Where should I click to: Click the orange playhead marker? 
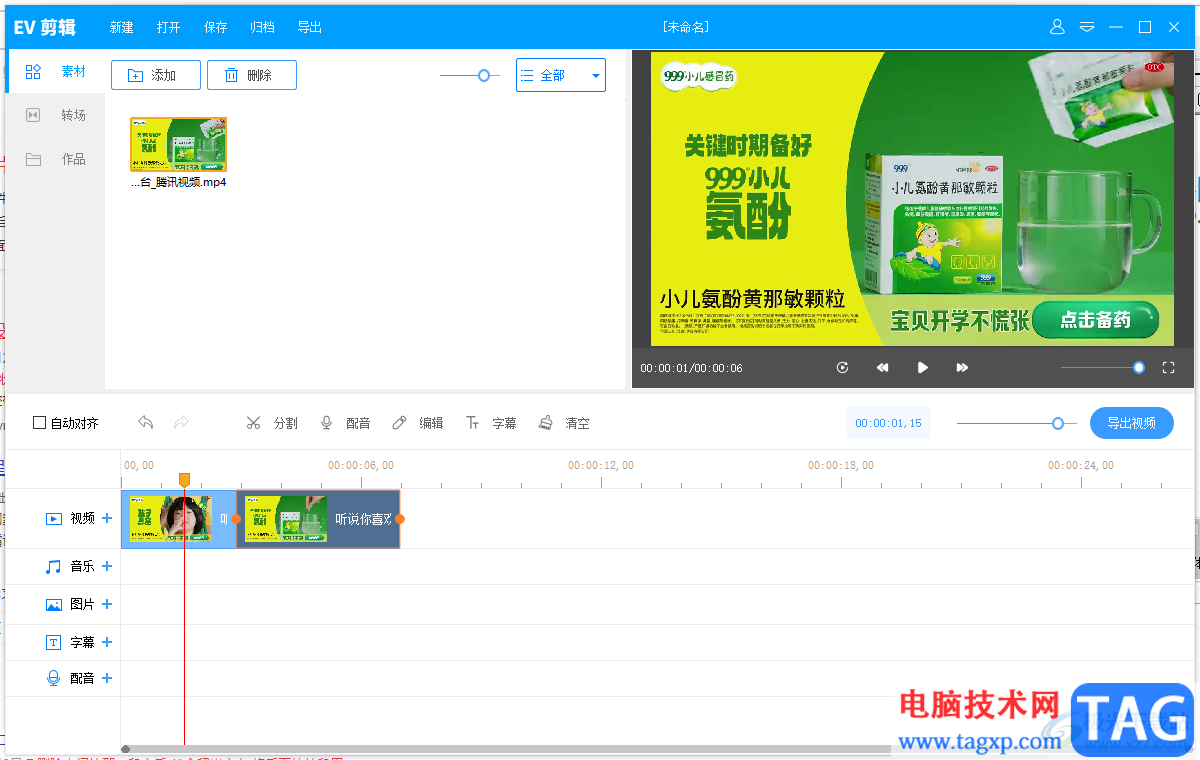coord(184,480)
